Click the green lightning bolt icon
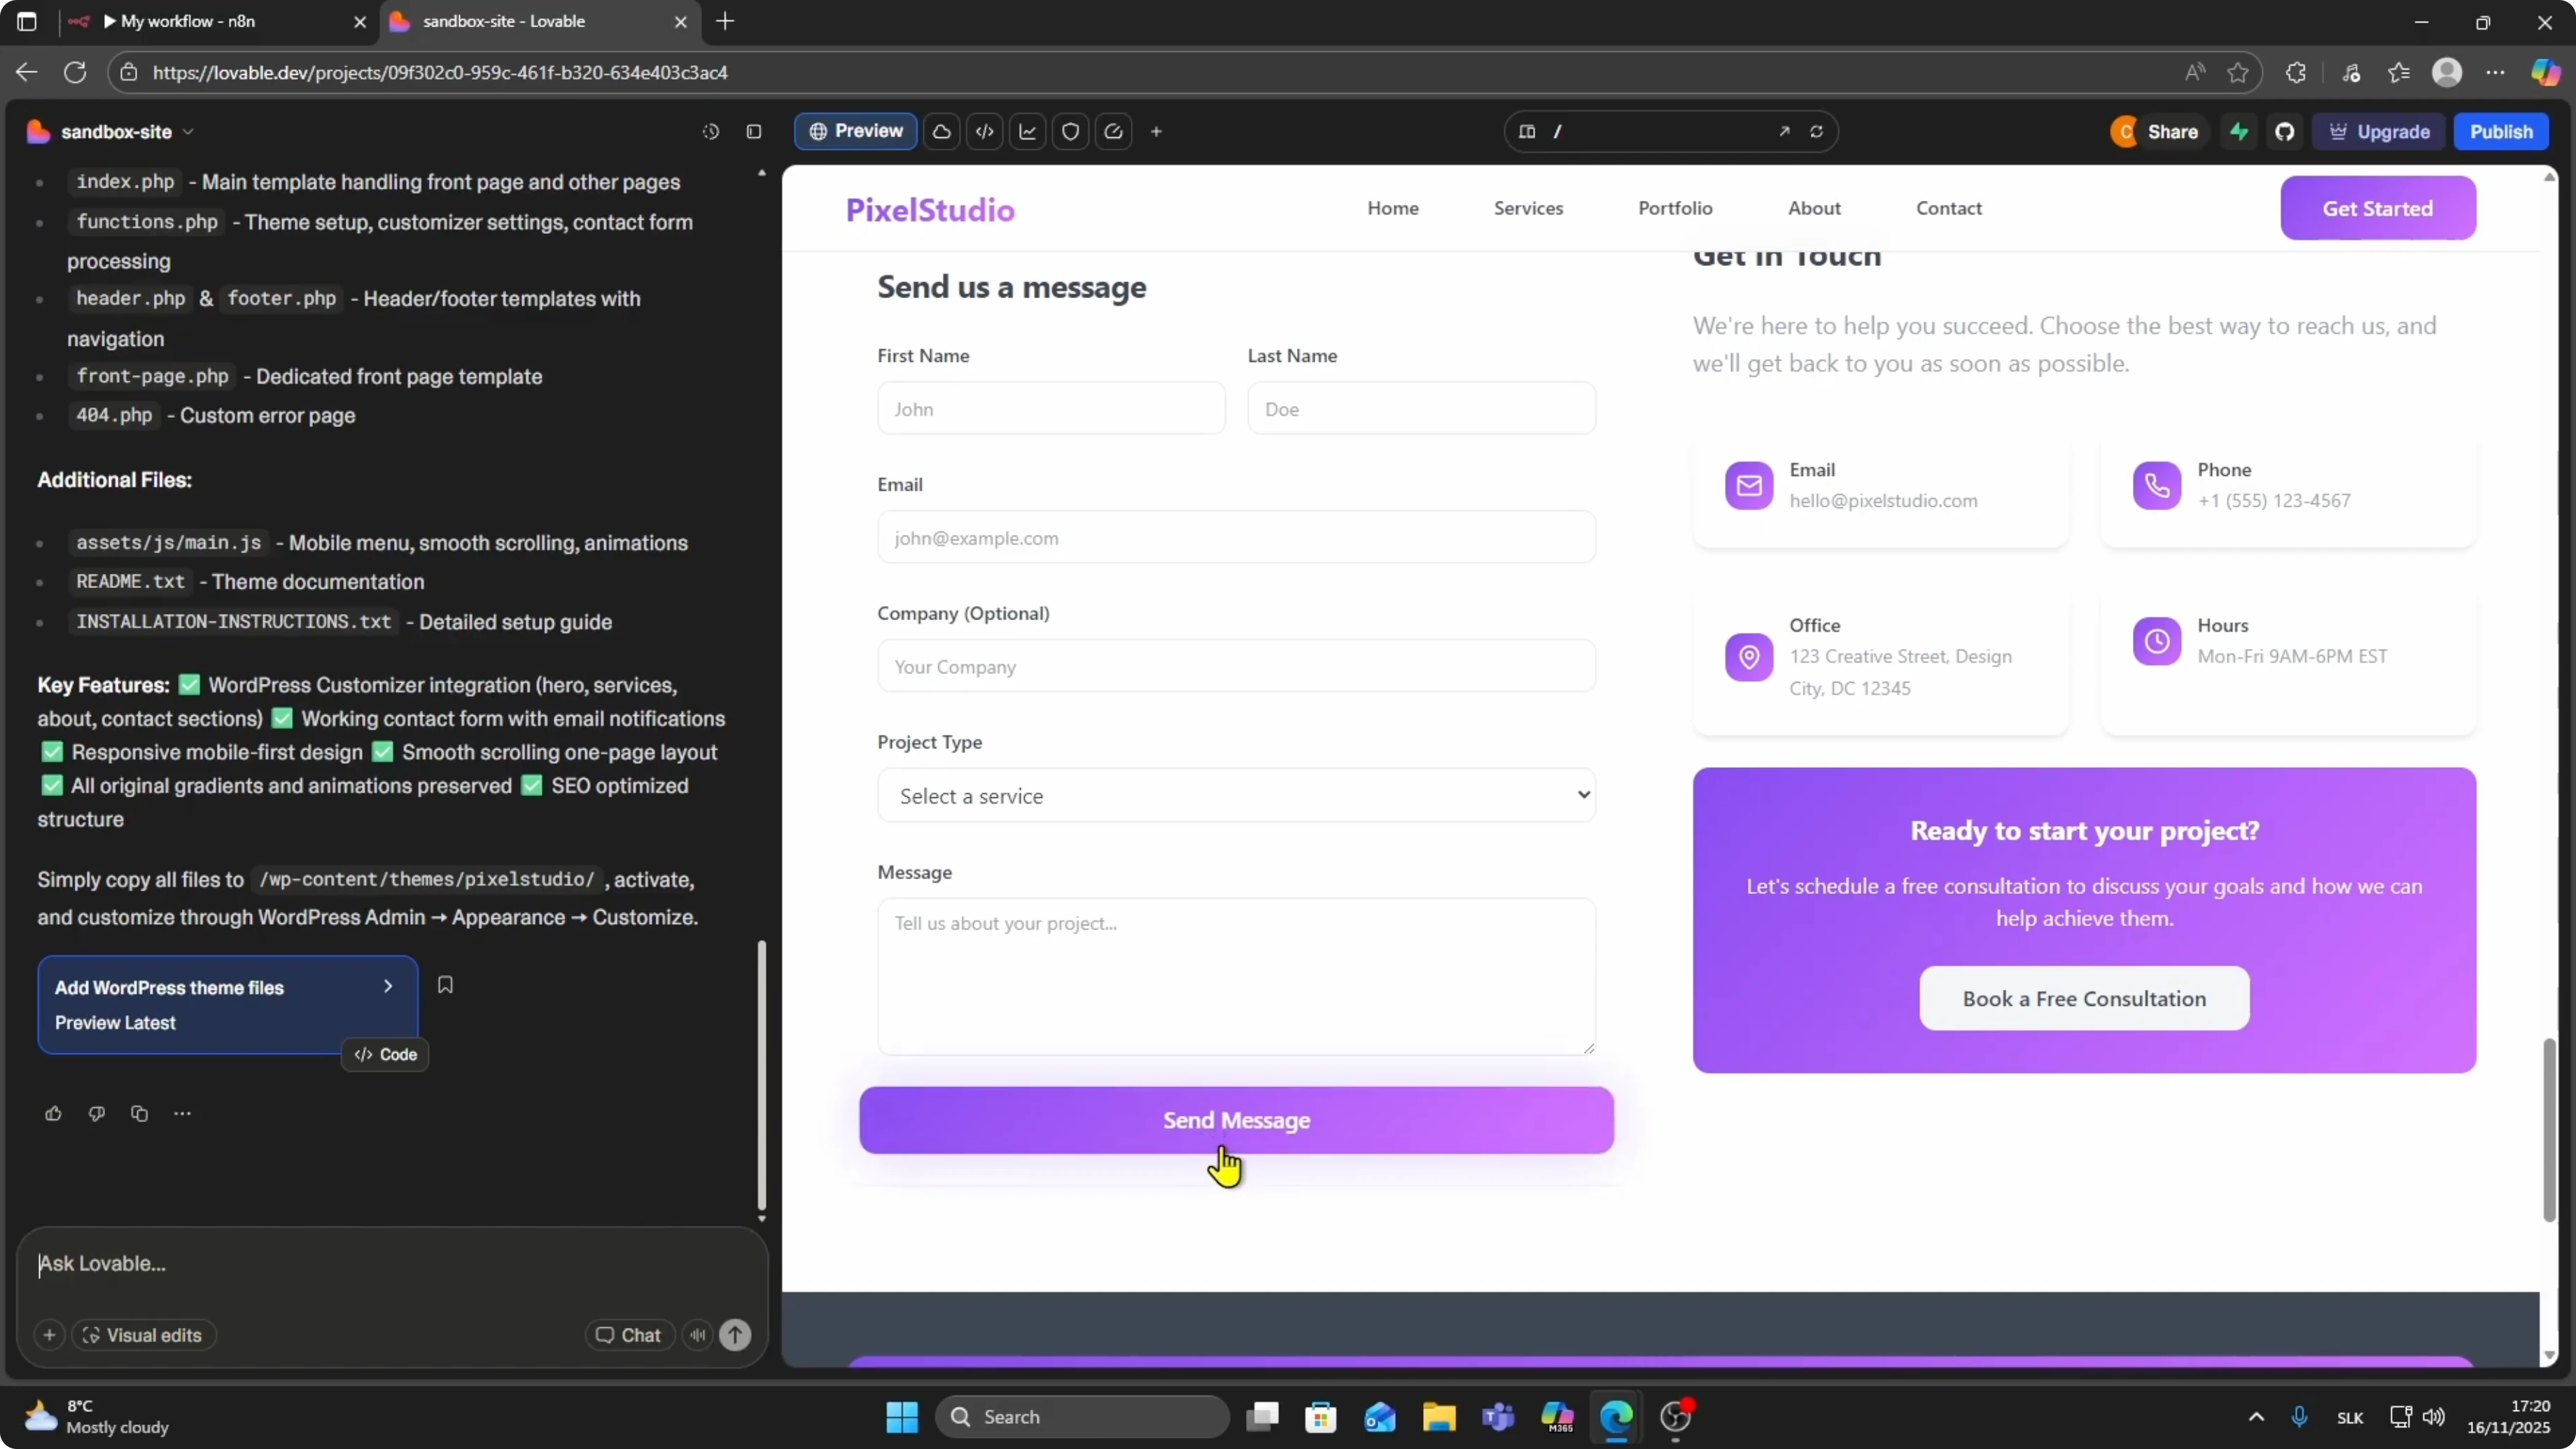The image size is (2576, 1449). click(x=2240, y=132)
